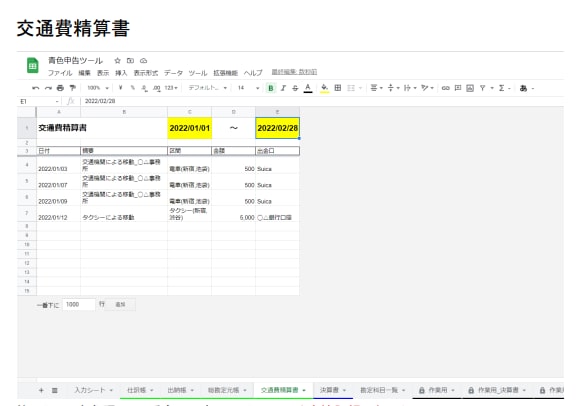The height and width of the screenshot is (406, 587).
Task: Decrease decimal places
Action: (144, 88)
